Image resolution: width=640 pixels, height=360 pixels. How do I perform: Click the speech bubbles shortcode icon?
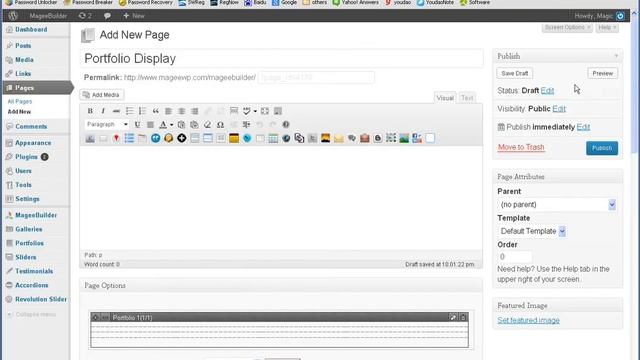coord(351,138)
